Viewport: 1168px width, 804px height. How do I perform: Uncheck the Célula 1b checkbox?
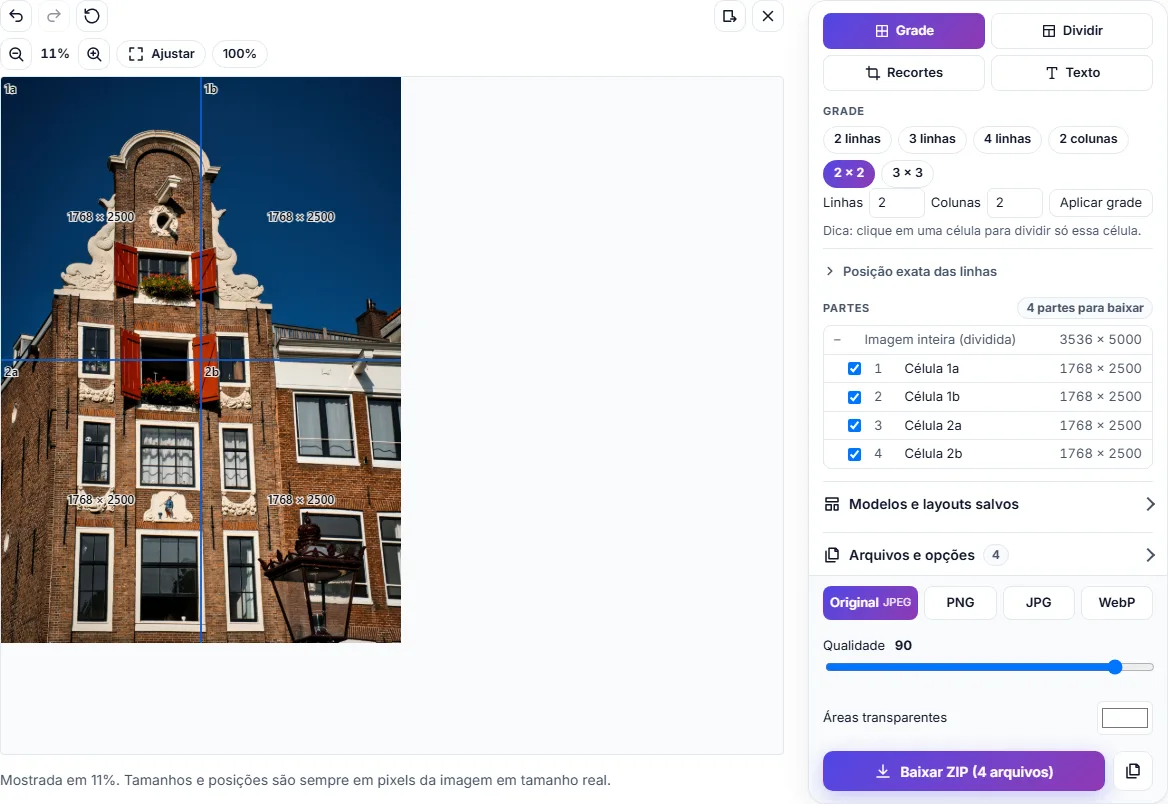854,397
